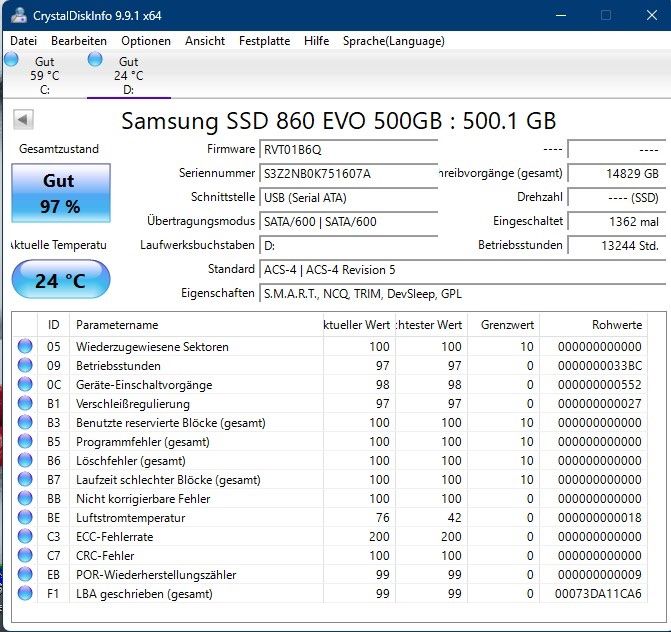The width and height of the screenshot is (671, 632).
Task: Click the Eigenschaften field with S.M.A.R.T., NCQ
Action: [x=462, y=294]
